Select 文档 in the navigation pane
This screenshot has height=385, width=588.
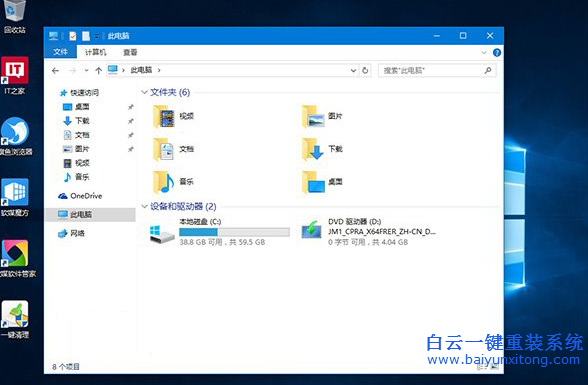point(76,135)
